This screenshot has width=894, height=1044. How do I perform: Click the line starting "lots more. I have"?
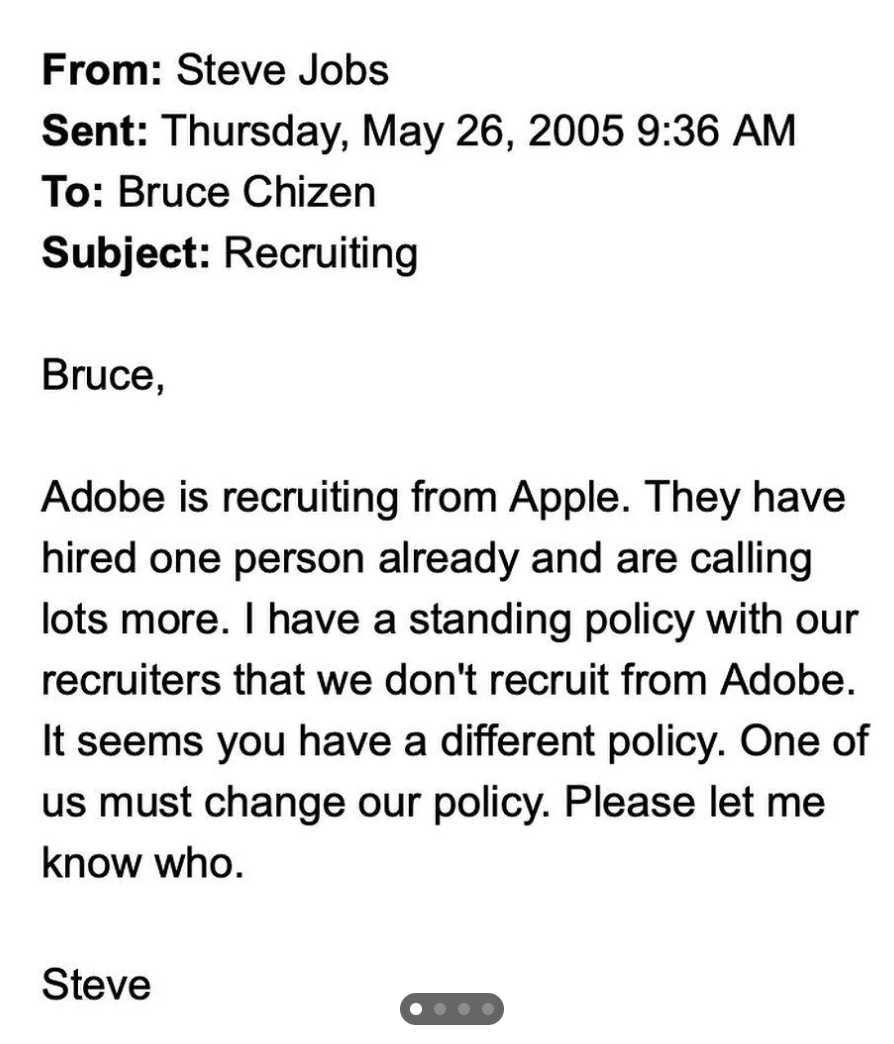tap(448, 619)
